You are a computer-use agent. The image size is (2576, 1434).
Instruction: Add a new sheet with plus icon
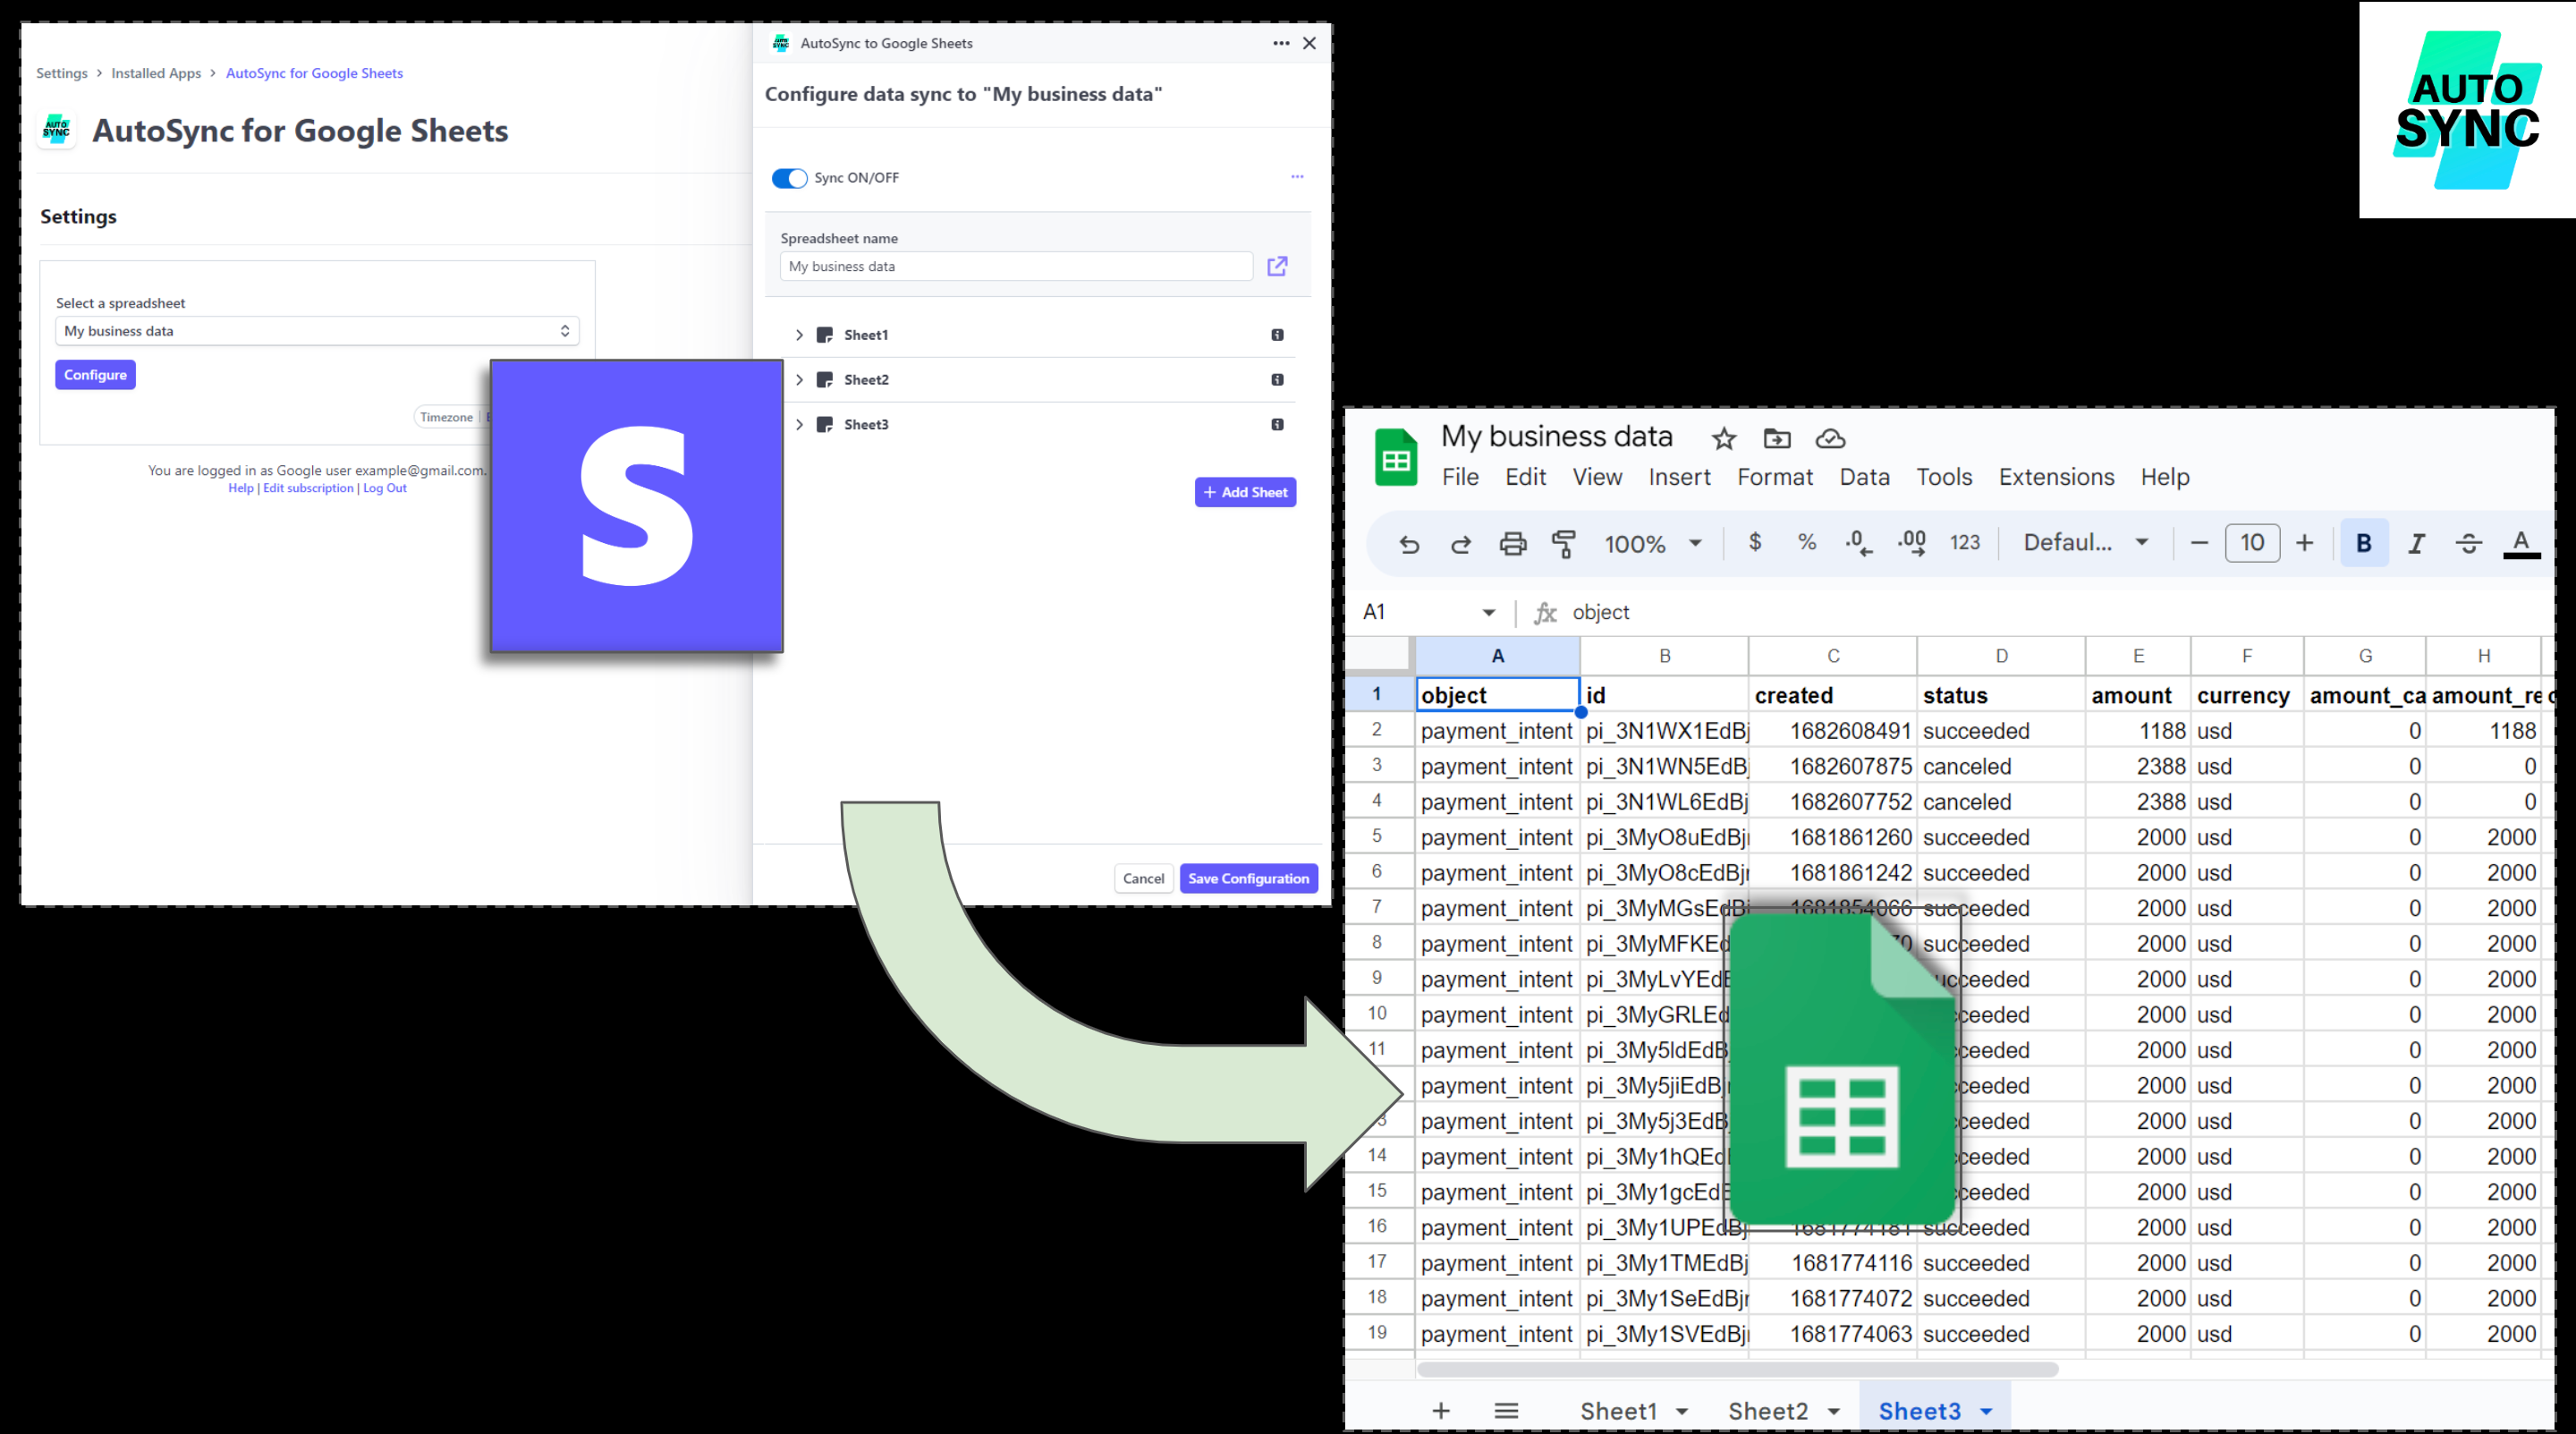tap(1441, 1411)
